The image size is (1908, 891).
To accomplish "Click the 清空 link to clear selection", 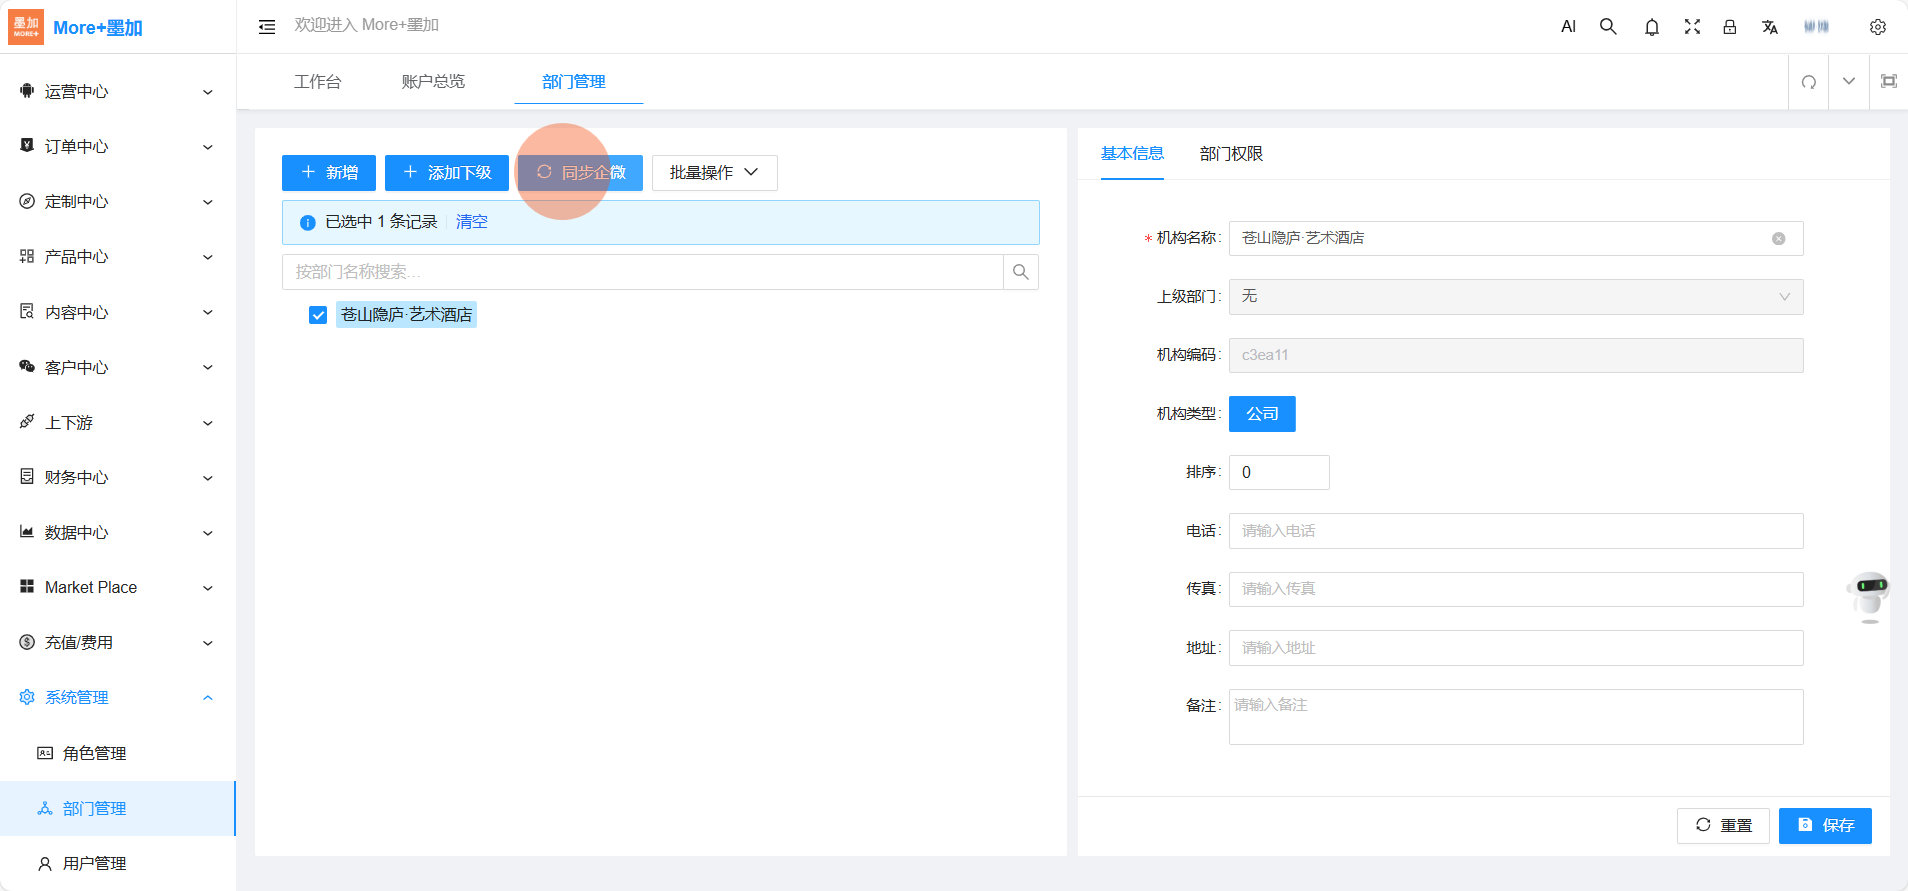I will coord(471,222).
